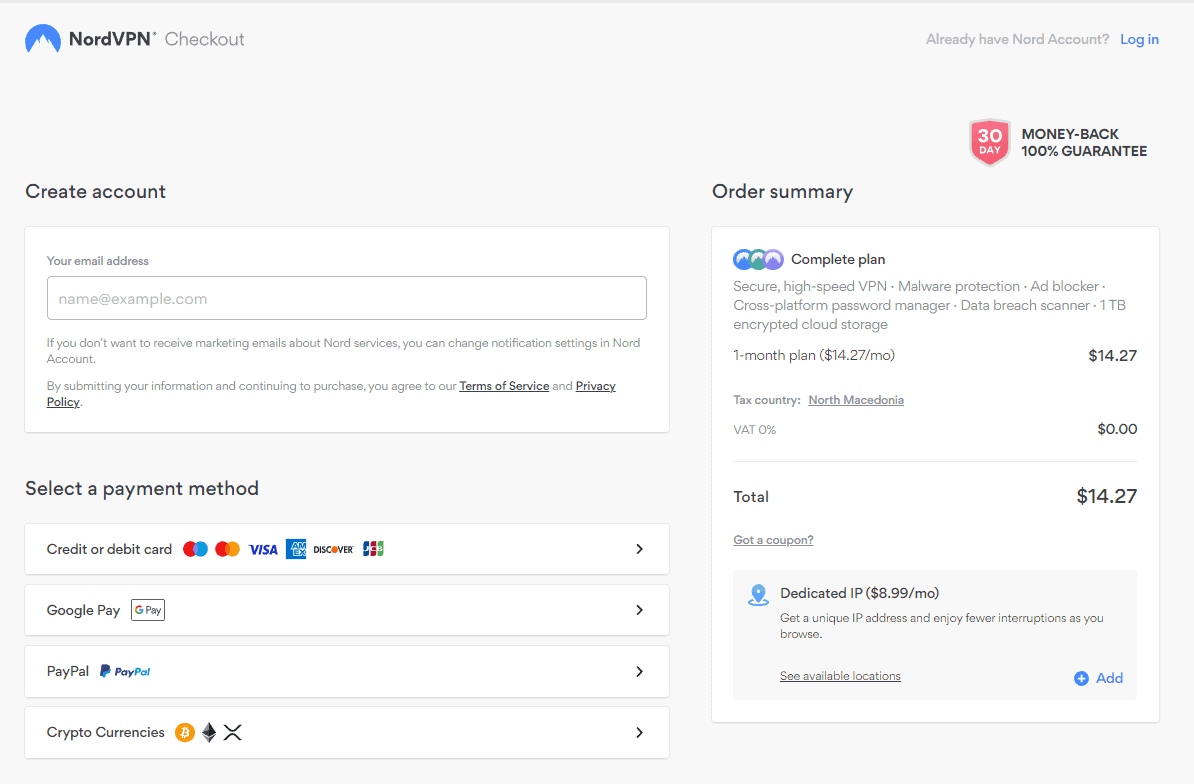The width and height of the screenshot is (1194, 784).
Task: Open the Terms of Service link
Action: click(x=504, y=386)
